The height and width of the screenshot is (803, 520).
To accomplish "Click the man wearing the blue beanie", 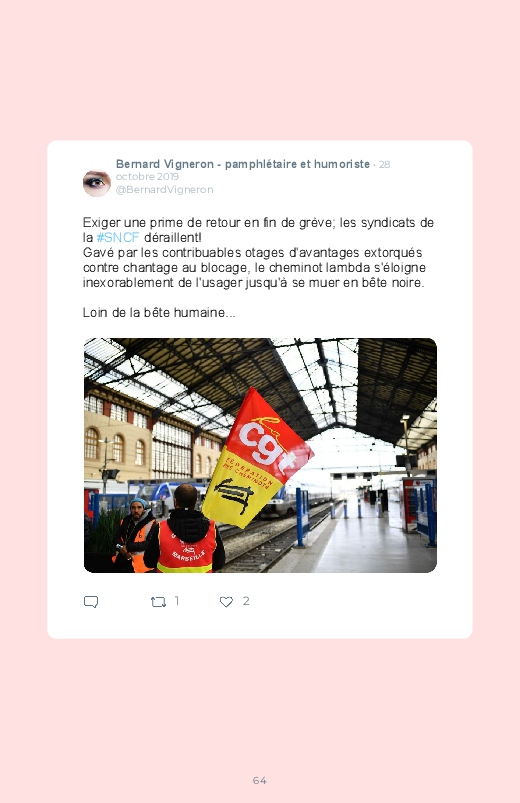I will (x=134, y=533).
